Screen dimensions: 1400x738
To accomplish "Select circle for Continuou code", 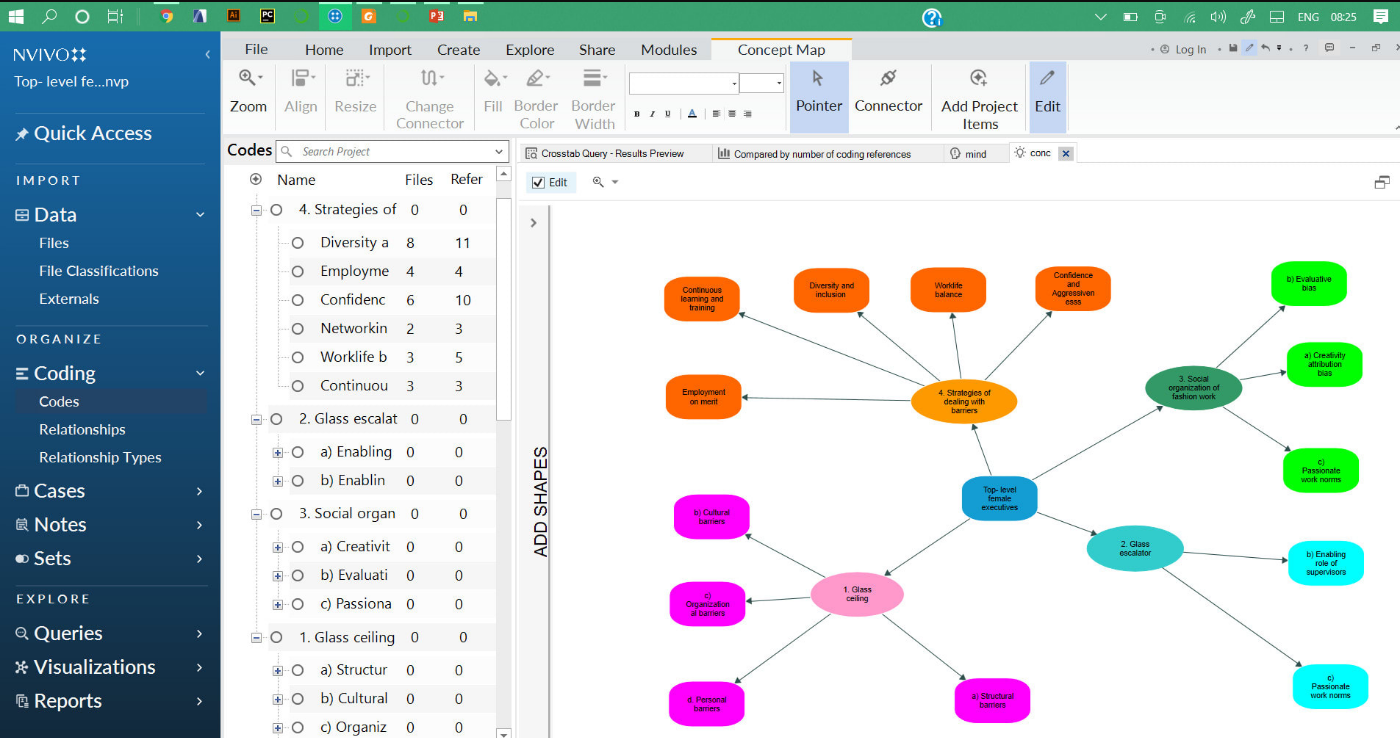I will 297,386.
